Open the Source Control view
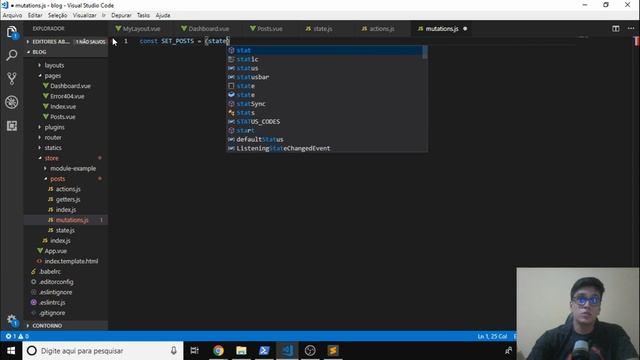 click(x=11, y=78)
